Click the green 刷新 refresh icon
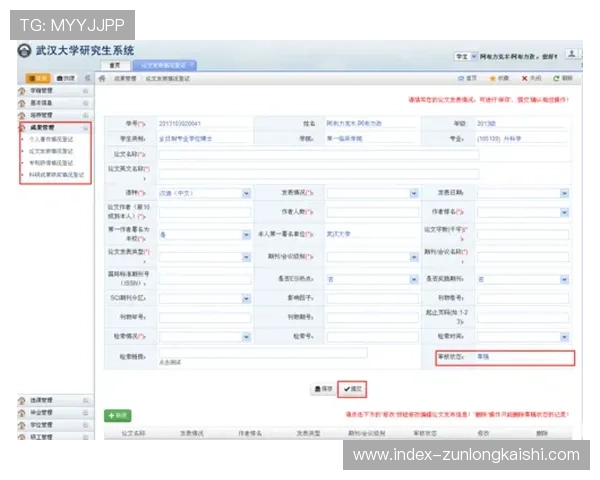This screenshot has width=600, height=480. [x=556, y=78]
